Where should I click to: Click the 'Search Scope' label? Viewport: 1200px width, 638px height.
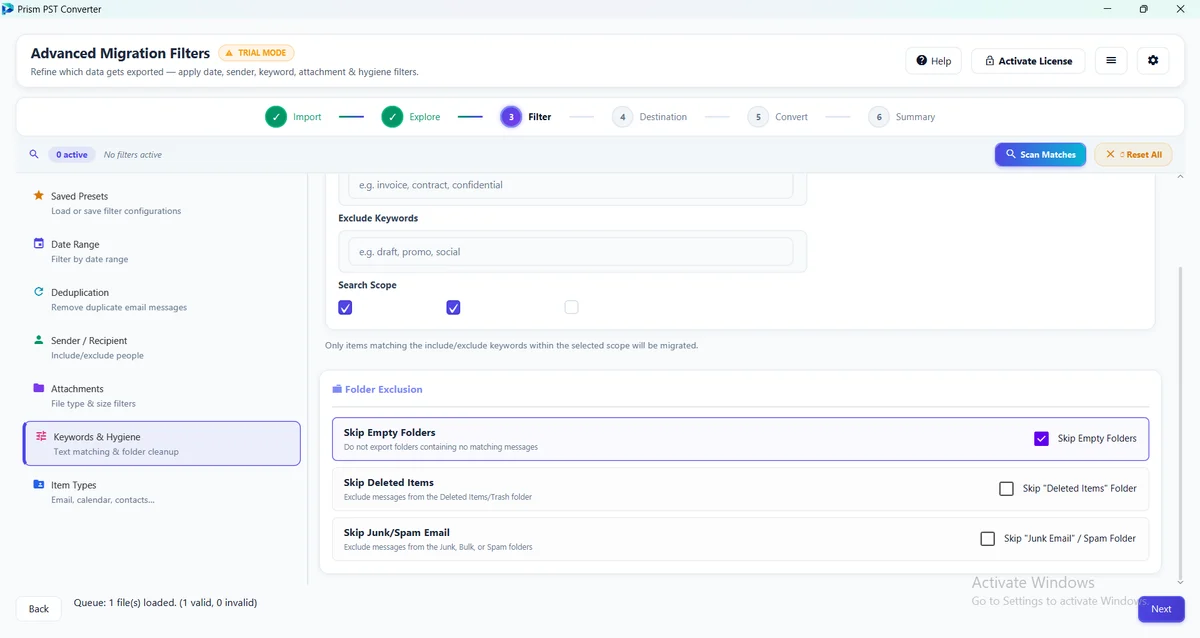pos(367,285)
